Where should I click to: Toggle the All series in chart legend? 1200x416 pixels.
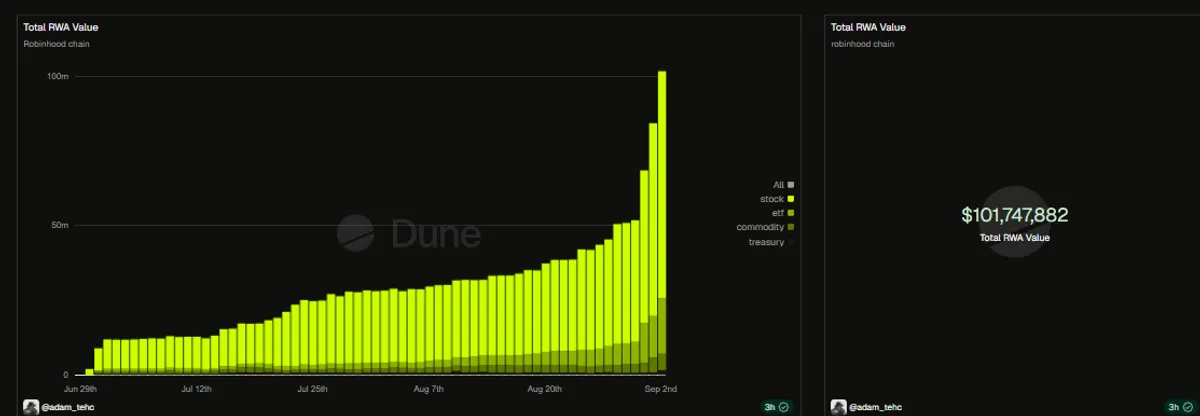[x=783, y=184]
